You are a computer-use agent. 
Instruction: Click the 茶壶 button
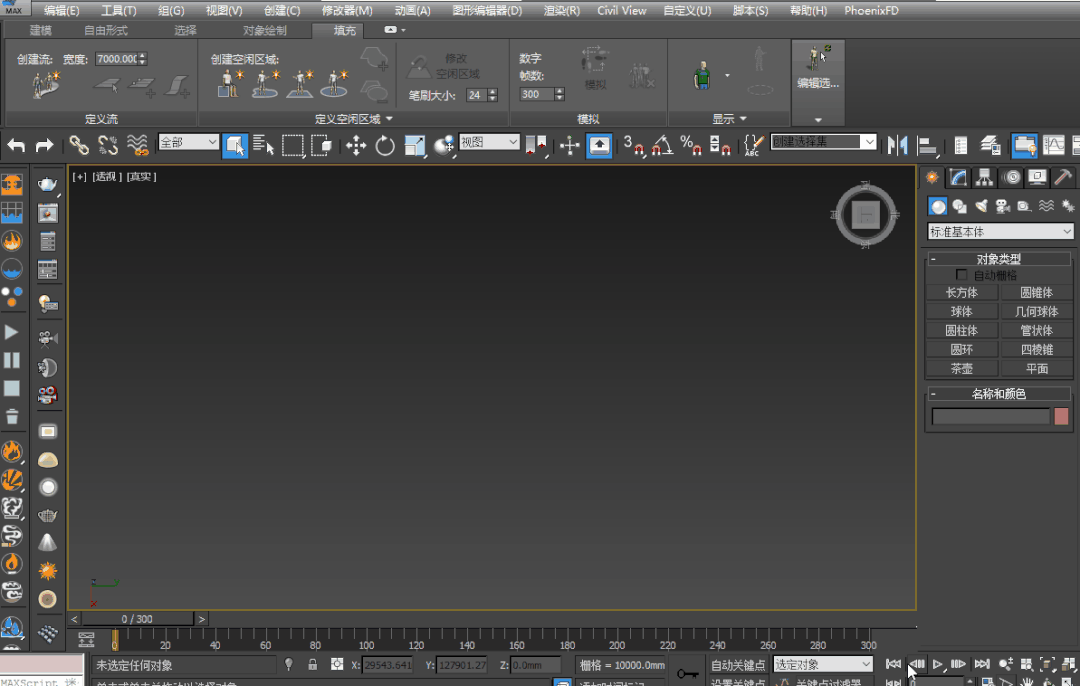coord(961,369)
